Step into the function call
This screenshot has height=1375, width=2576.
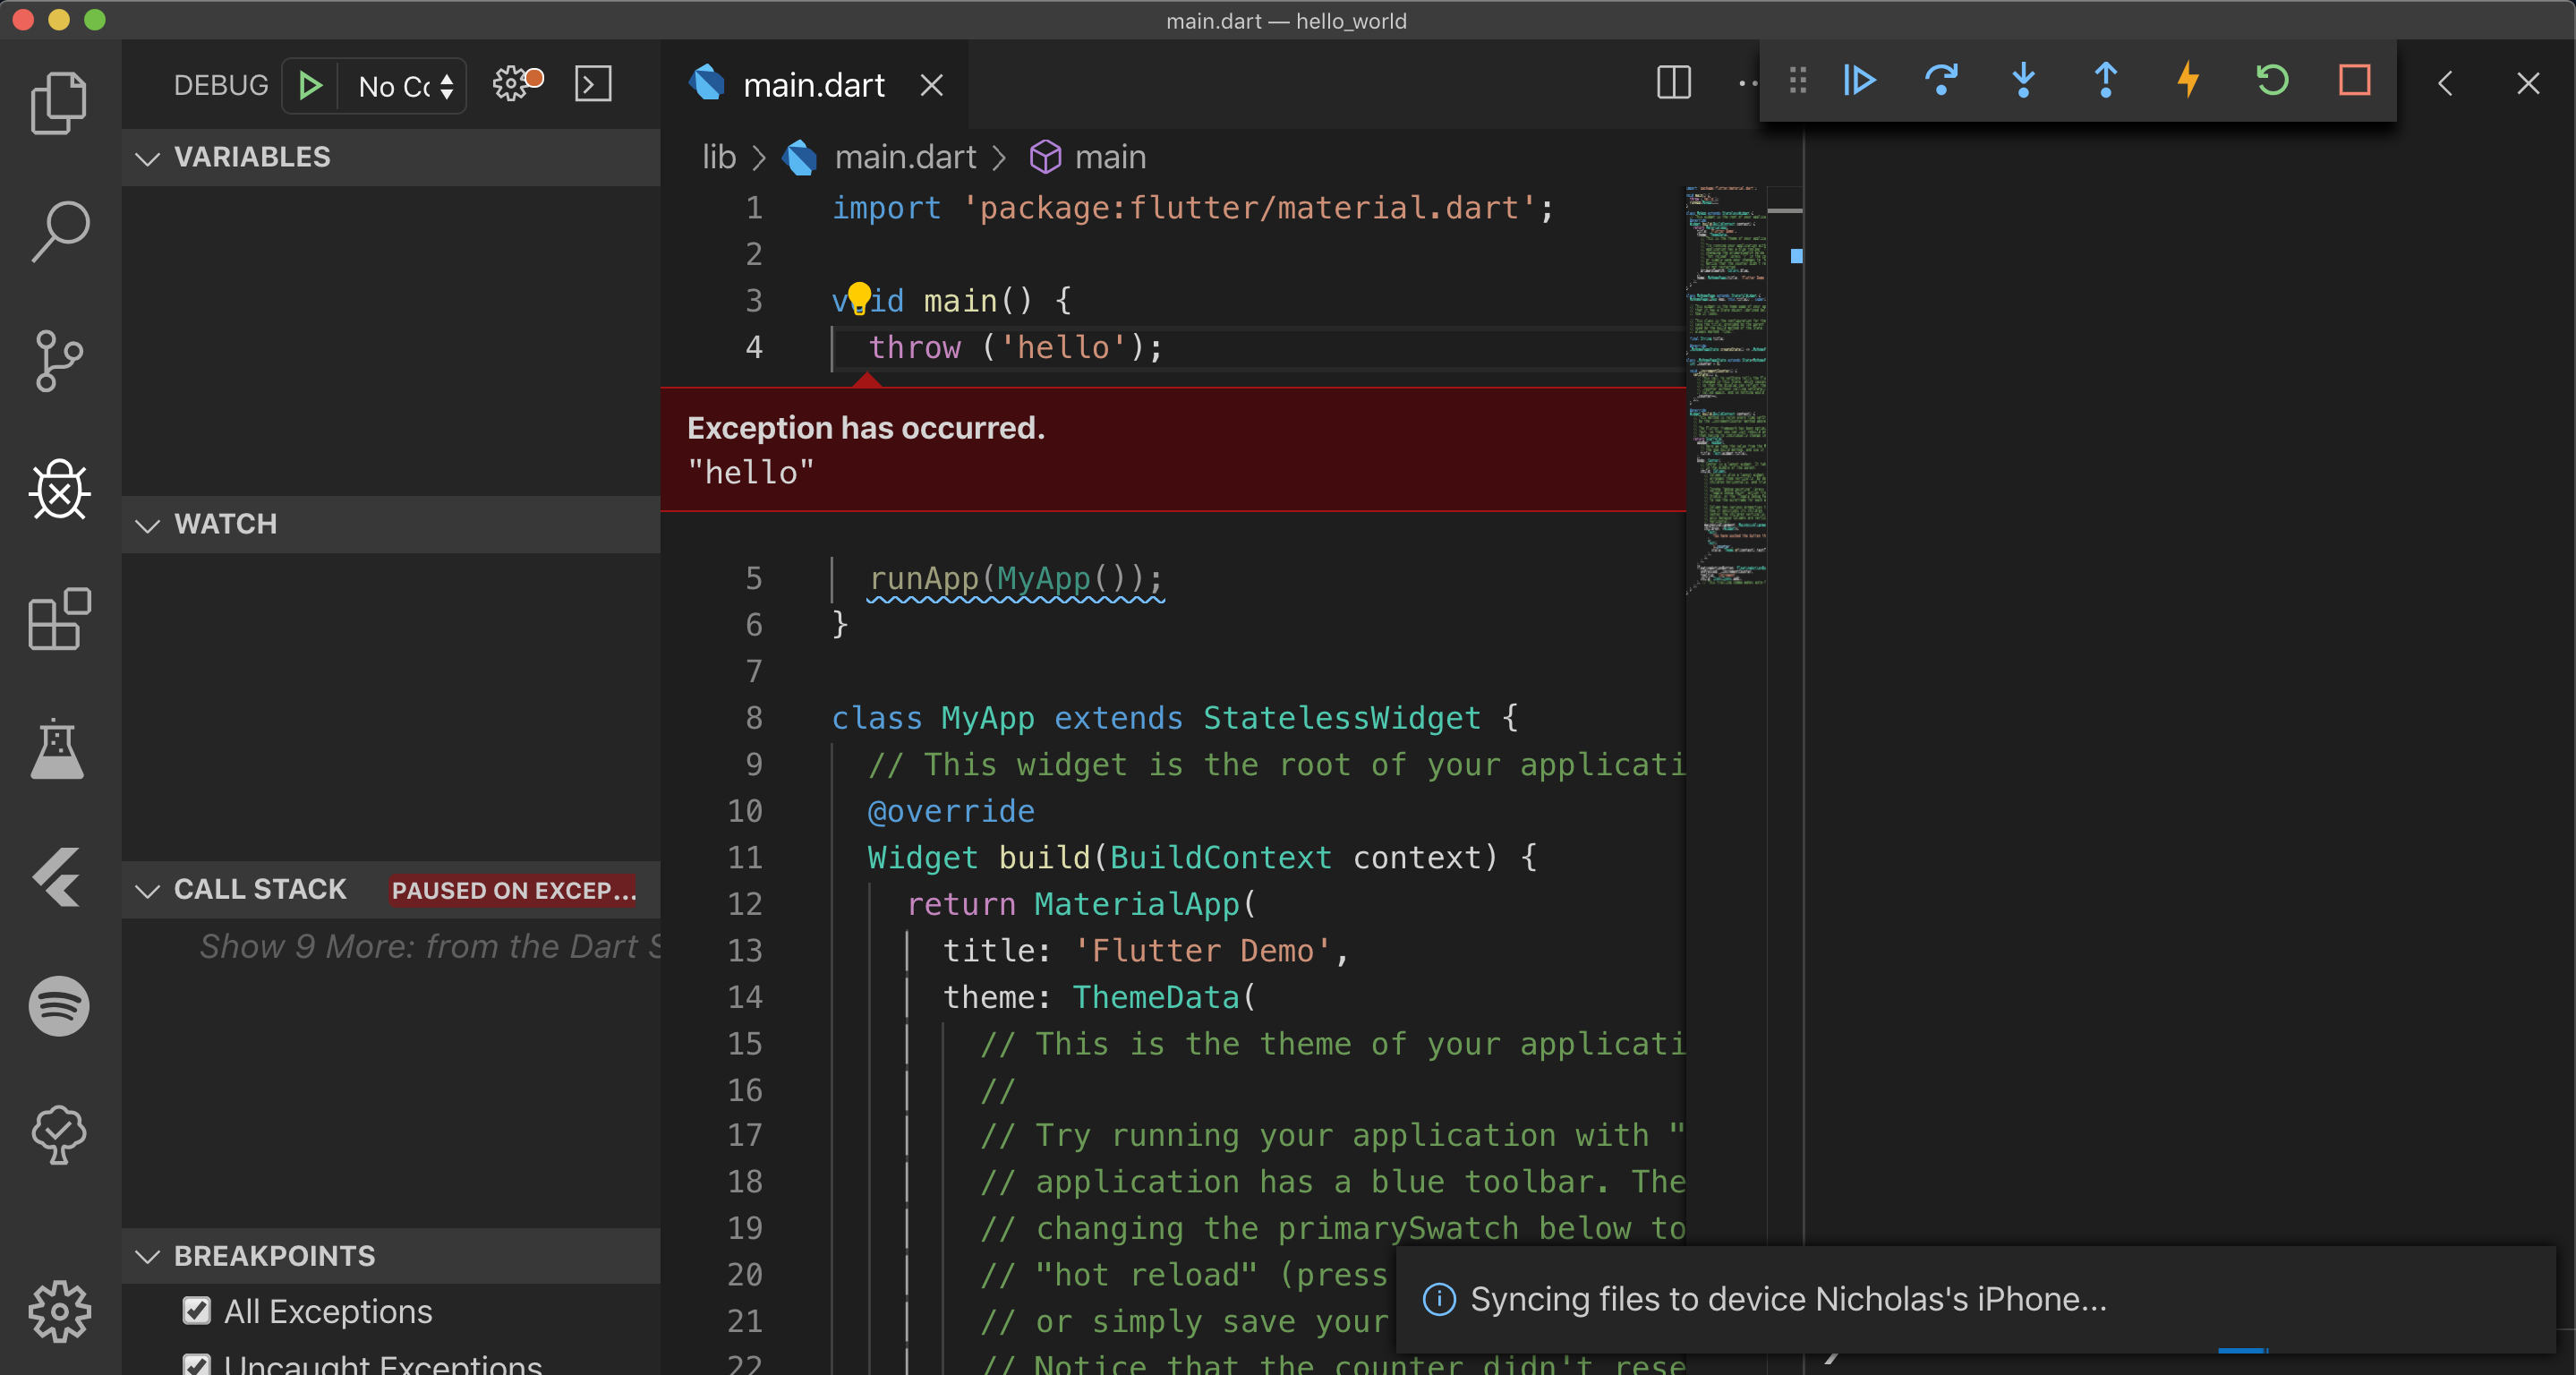2023,81
